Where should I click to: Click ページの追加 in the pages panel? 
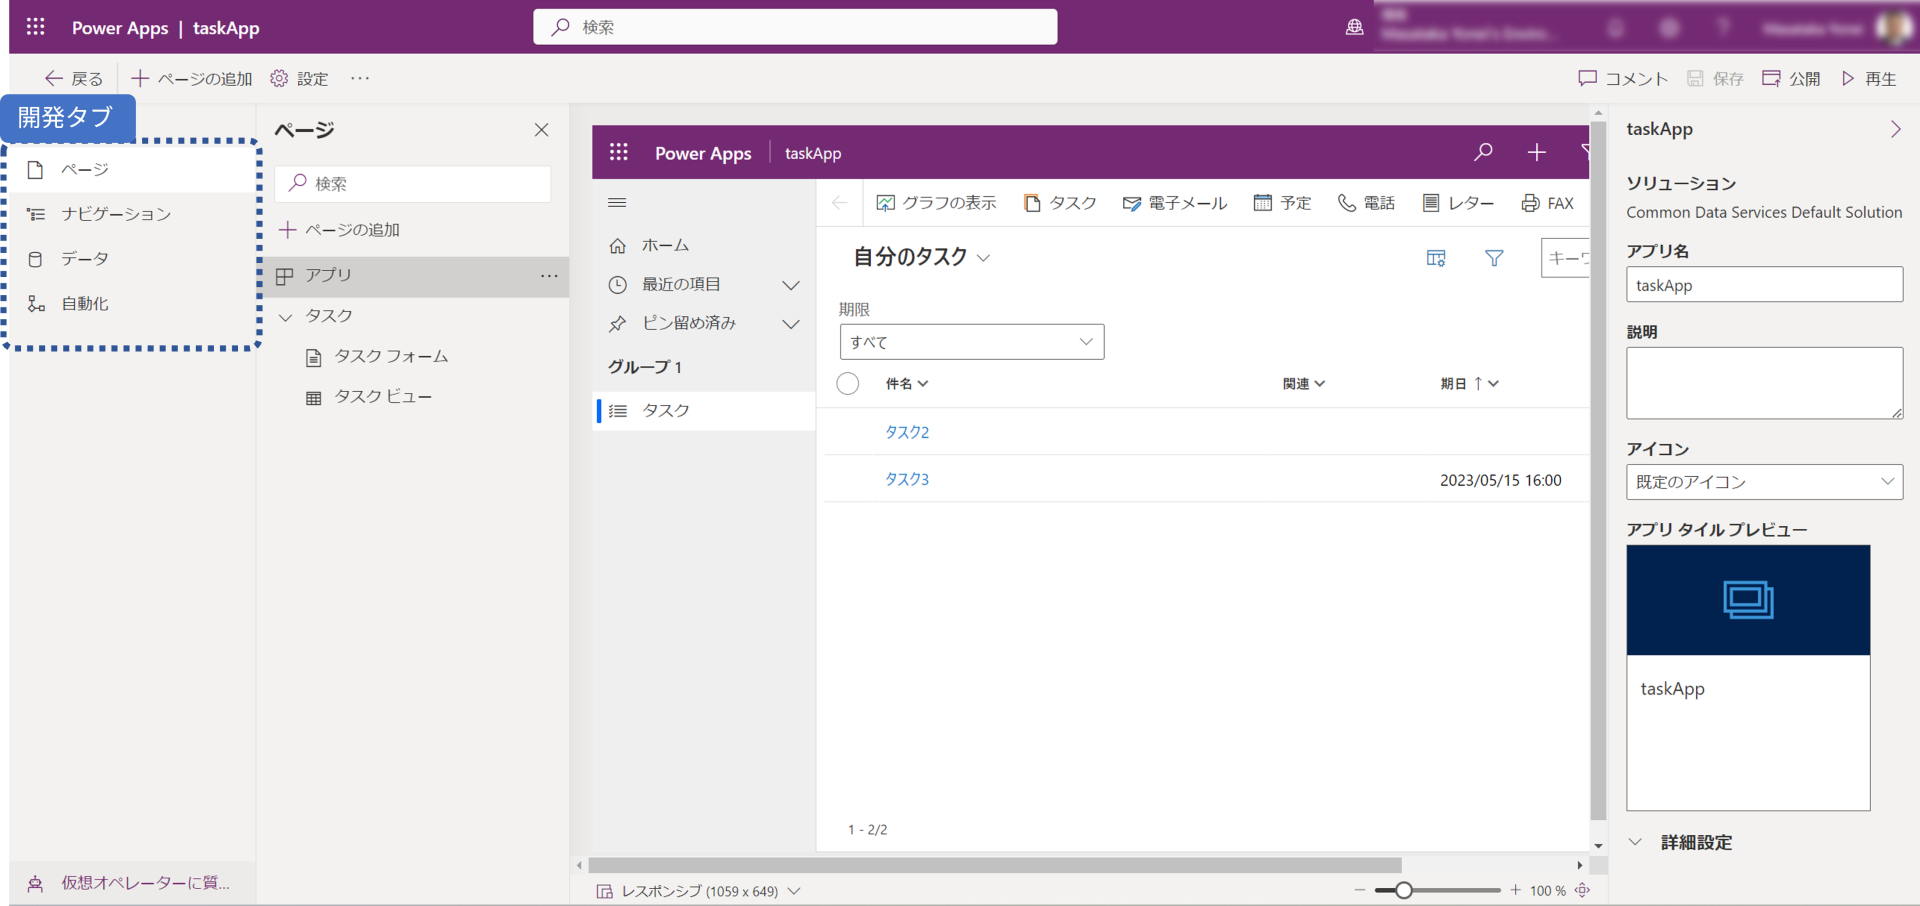click(x=339, y=230)
